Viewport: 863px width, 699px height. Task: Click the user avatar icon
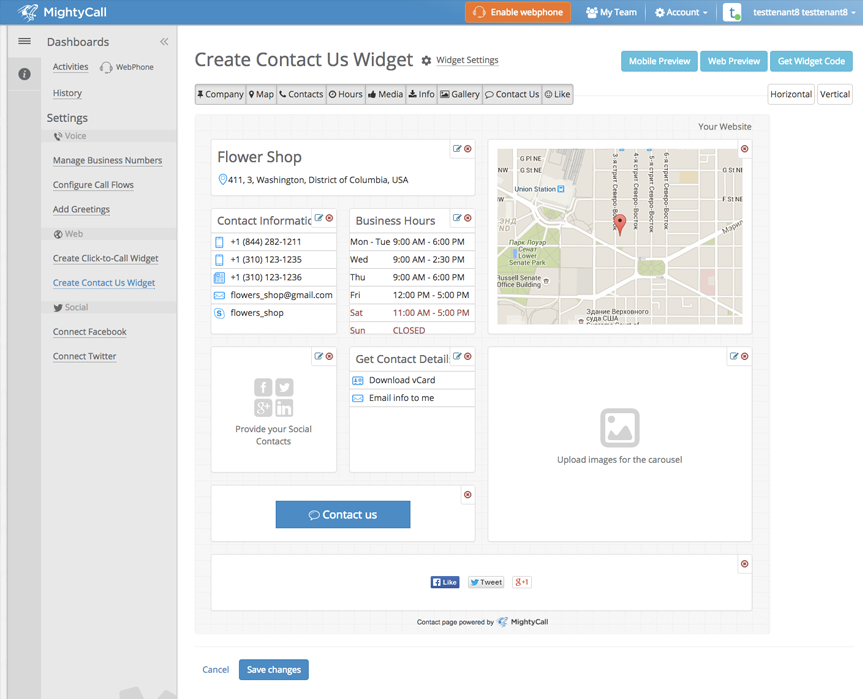click(x=732, y=12)
